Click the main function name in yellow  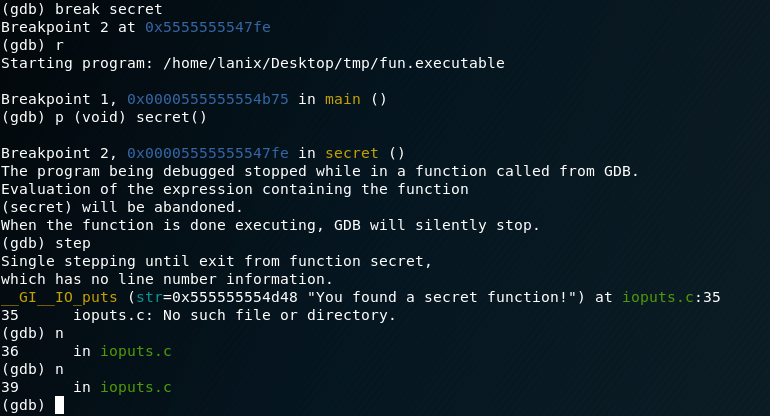343,99
